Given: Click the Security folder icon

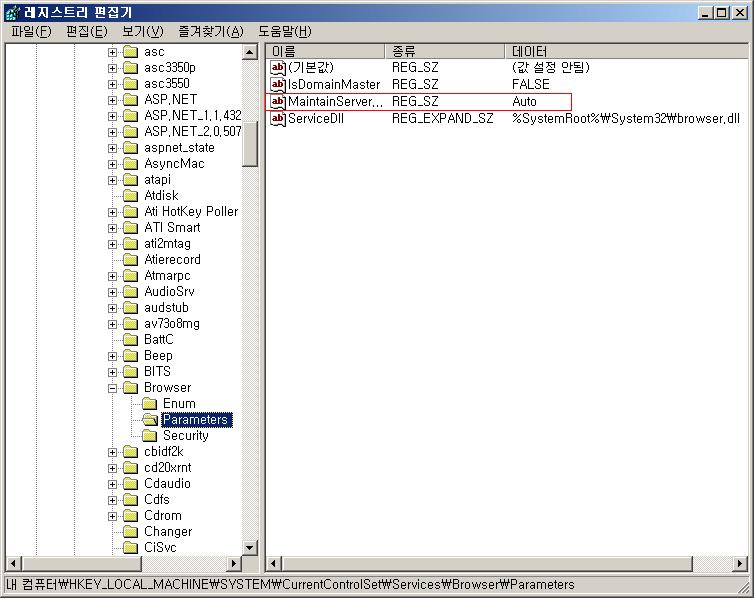Looking at the screenshot, I should click(x=150, y=436).
